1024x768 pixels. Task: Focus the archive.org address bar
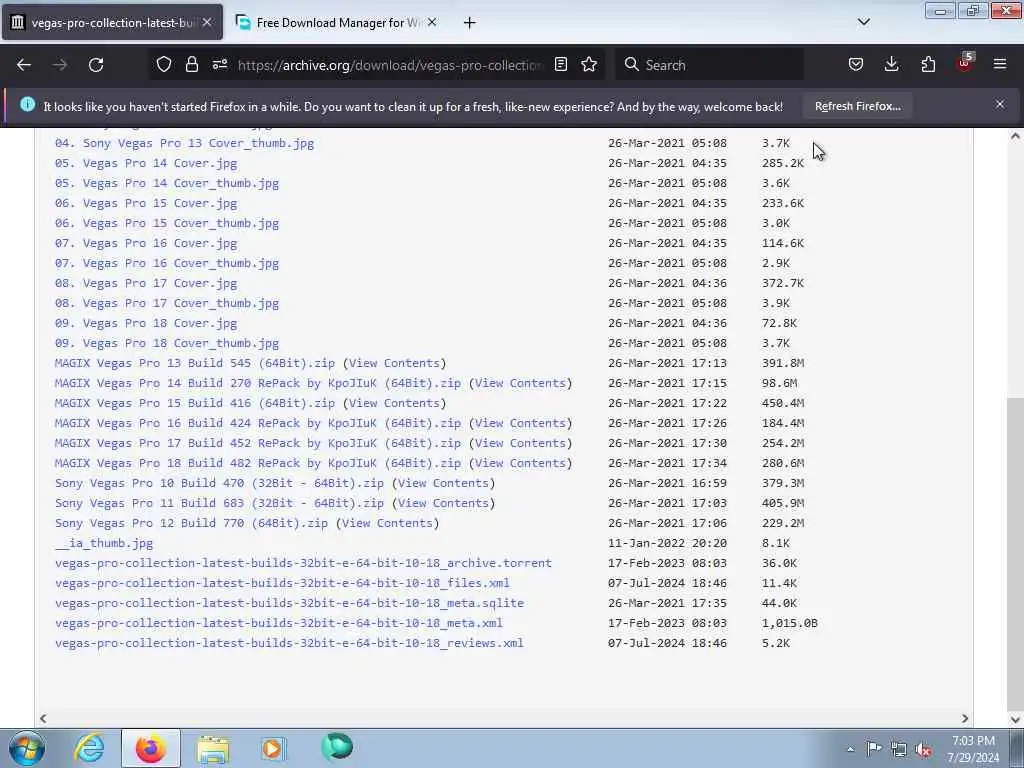pyautogui.click(x=389, y=65)
